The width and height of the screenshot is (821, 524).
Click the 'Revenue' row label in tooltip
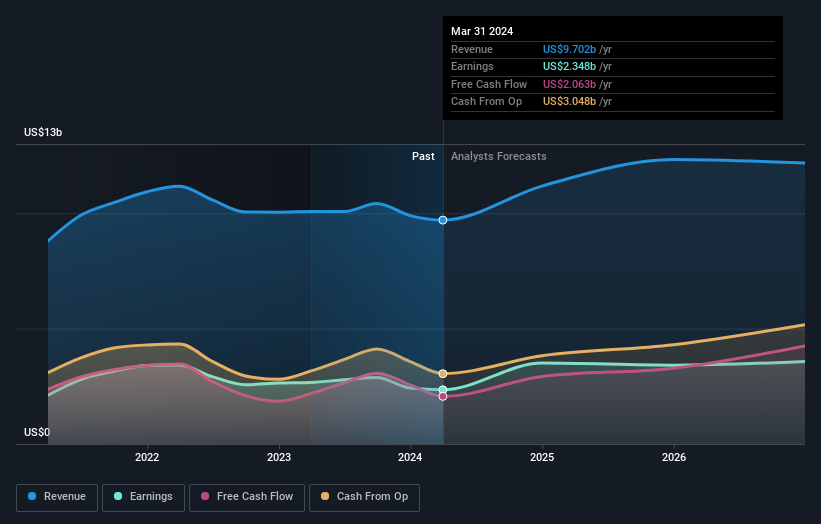click(x=472, y=49)
